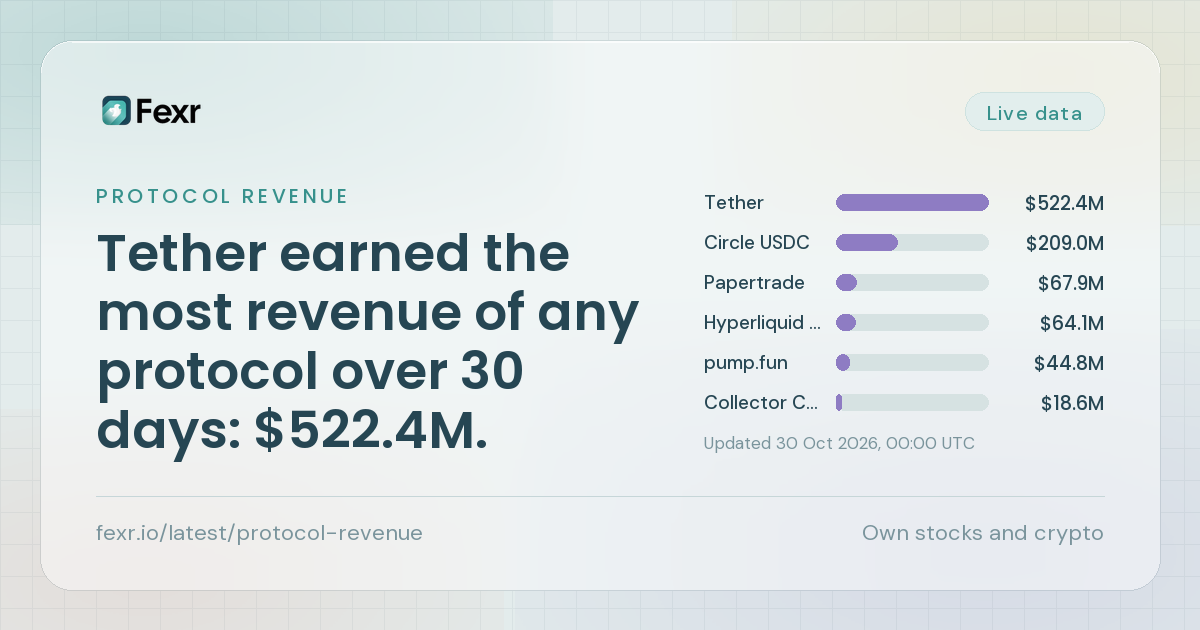Click the Own stocks and crypto tagline
The height and width of the screenshot is (630, 1200).
983,533
